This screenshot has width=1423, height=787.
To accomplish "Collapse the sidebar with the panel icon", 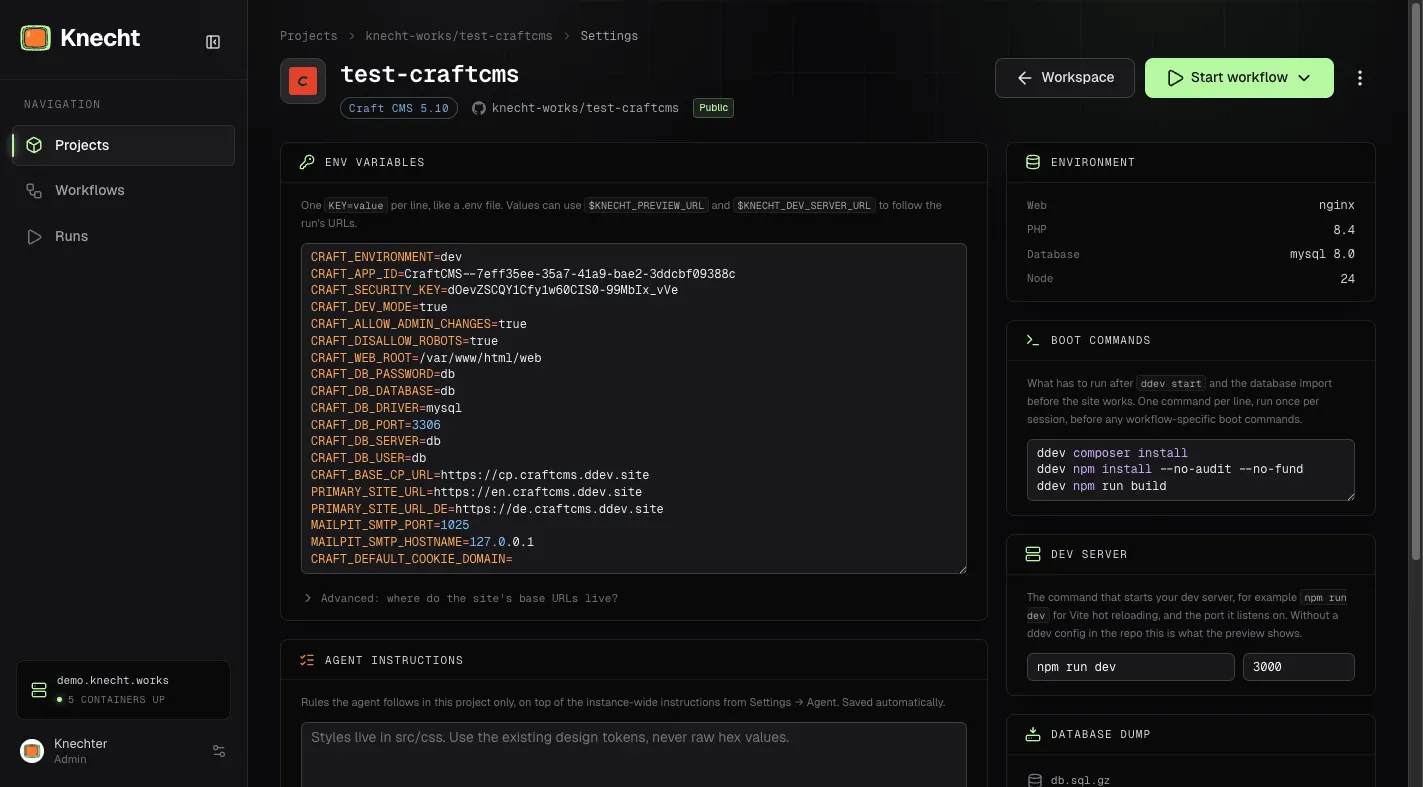I will [213, 42].
